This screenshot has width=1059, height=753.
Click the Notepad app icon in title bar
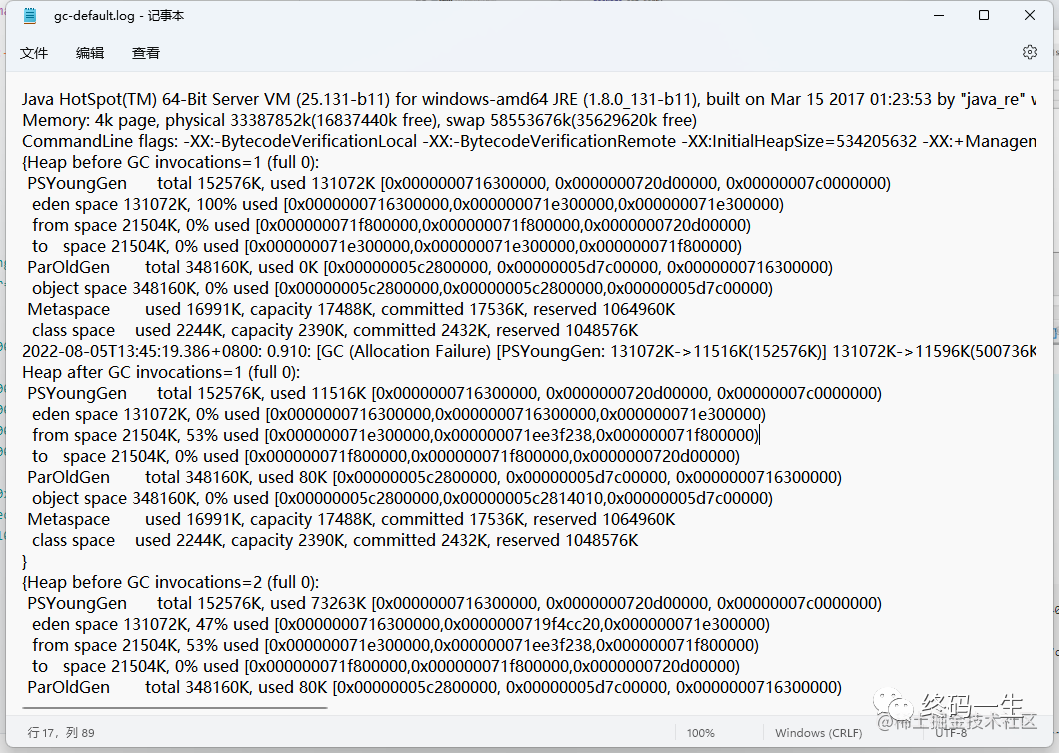pos(30,16)
